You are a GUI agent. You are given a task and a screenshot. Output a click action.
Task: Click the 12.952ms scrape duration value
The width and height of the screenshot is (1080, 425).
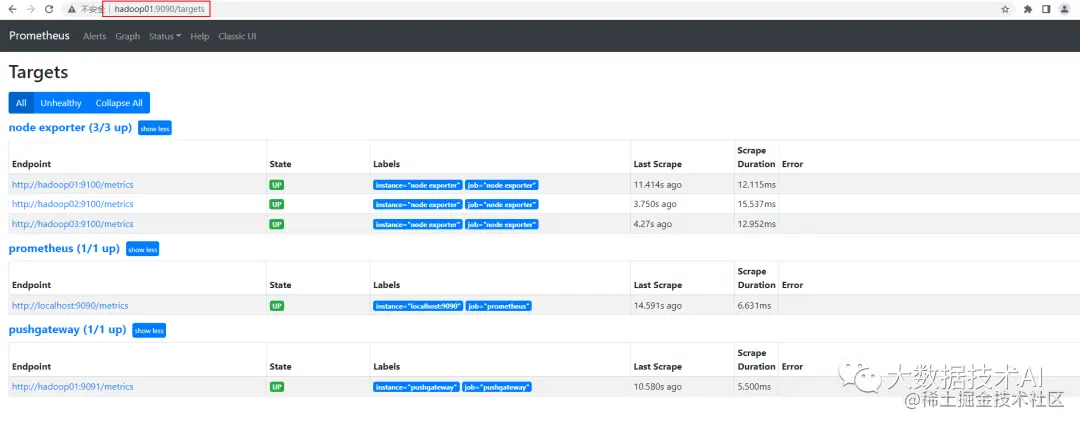pos(756,224)
